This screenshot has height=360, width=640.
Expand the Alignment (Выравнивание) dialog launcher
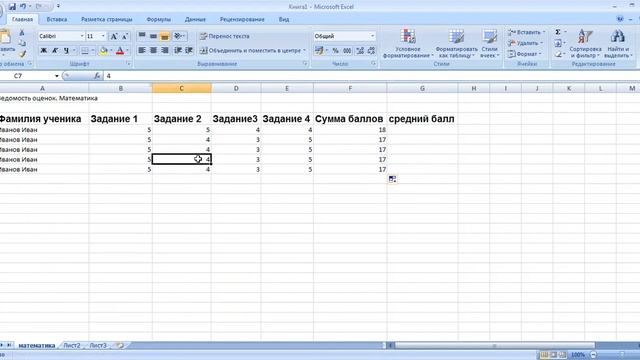coord(305,64)
